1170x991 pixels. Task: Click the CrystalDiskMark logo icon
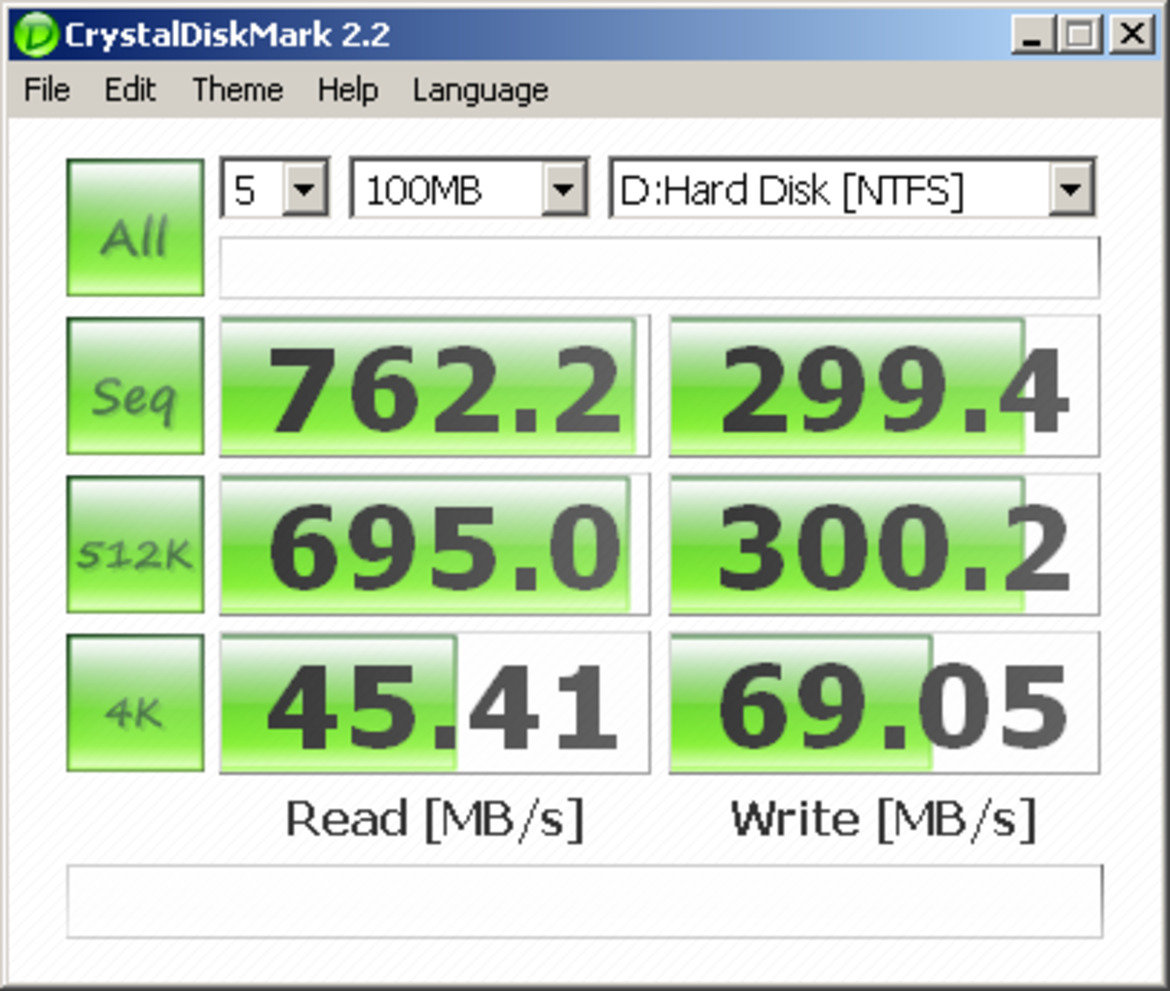(34, 33)
